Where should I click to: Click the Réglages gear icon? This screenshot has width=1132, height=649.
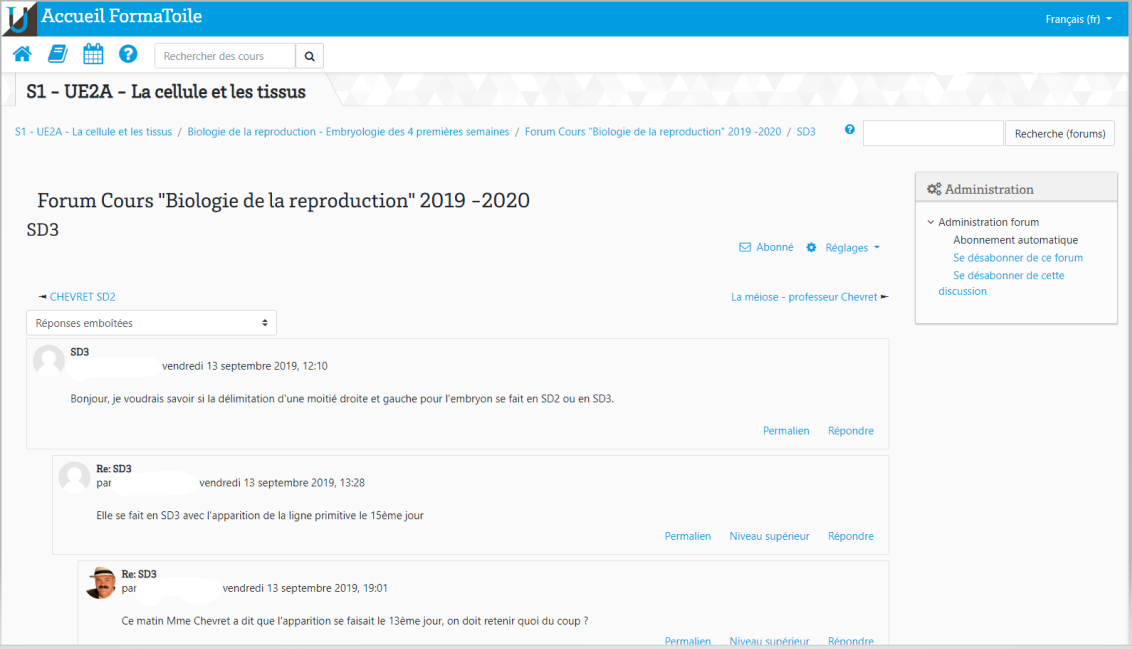(811, 248)
